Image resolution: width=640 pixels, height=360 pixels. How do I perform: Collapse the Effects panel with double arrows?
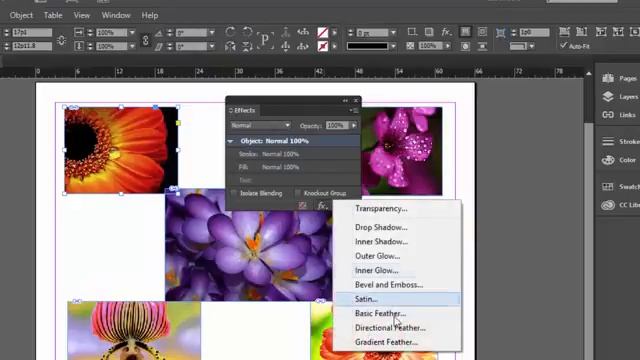pos(345,100)
